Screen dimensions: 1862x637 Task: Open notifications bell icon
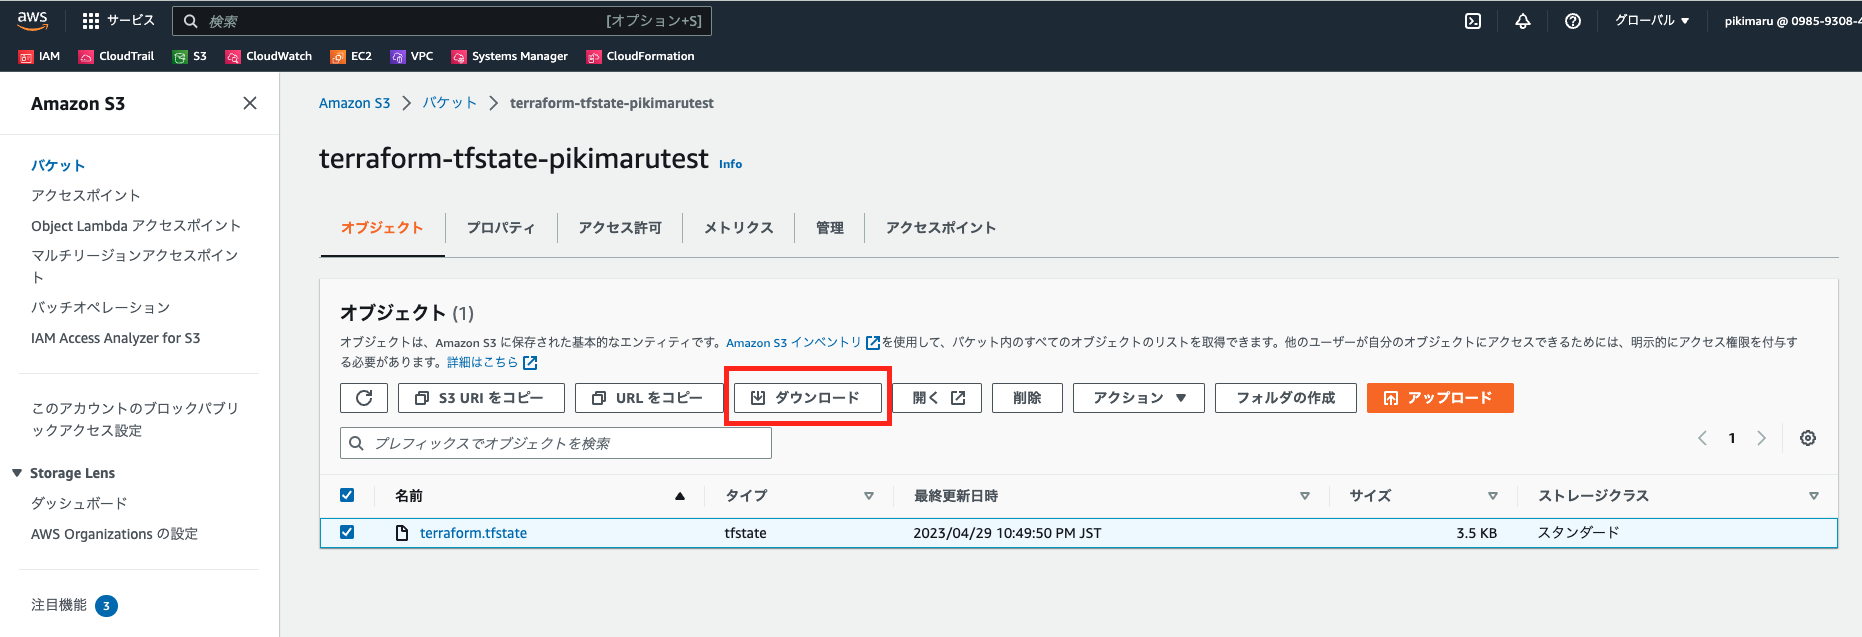(x=1523, y=21)
